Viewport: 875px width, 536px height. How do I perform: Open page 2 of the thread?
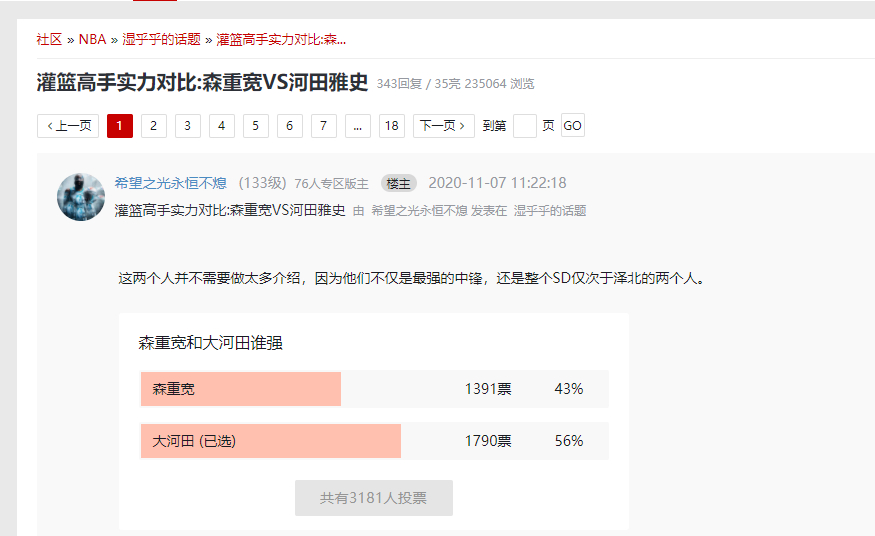[x=153, y=126]
